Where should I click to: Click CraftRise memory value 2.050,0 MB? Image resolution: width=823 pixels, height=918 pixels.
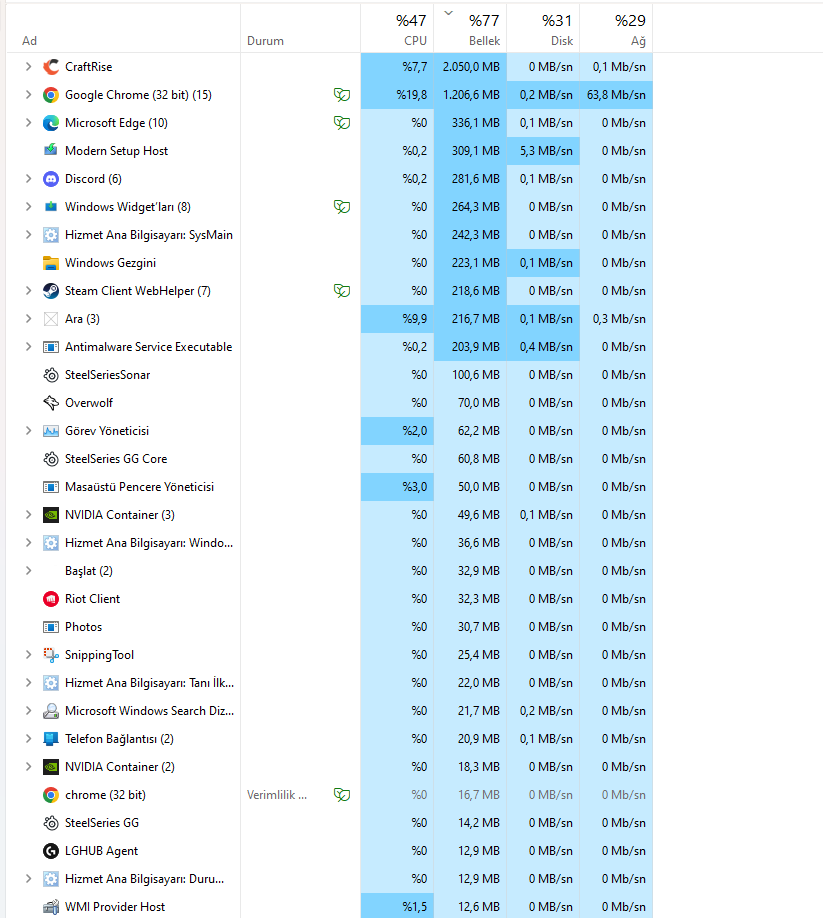471,67
